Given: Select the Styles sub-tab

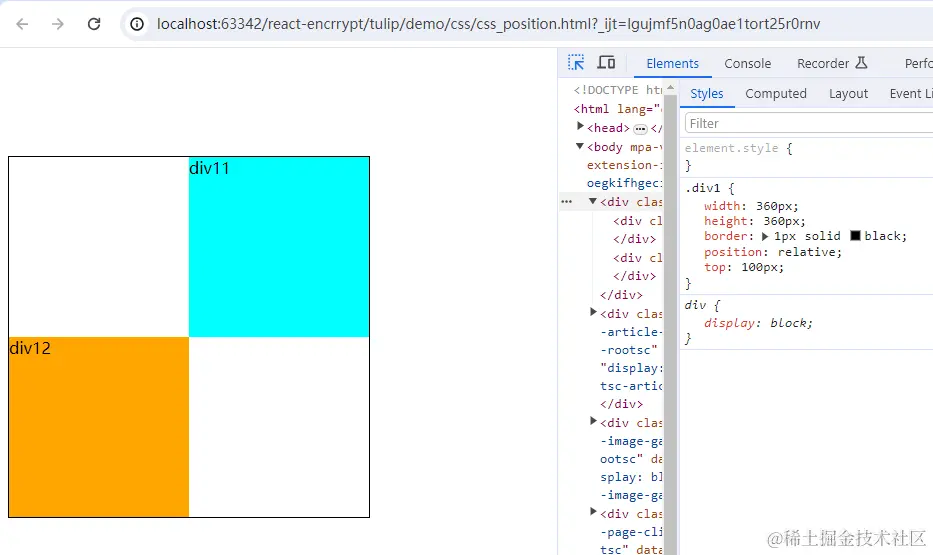Looking at the screenshot, I should pos(707,93).
